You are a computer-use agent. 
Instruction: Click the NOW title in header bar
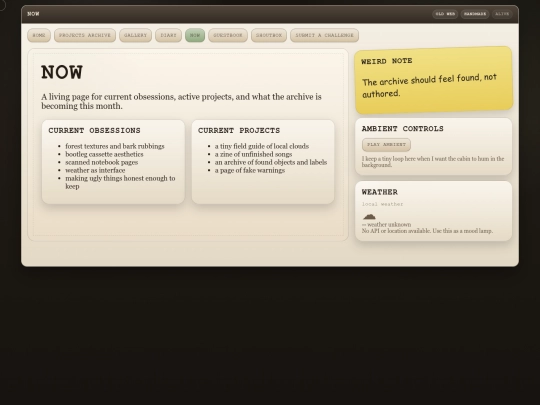(x=33, y=14)
